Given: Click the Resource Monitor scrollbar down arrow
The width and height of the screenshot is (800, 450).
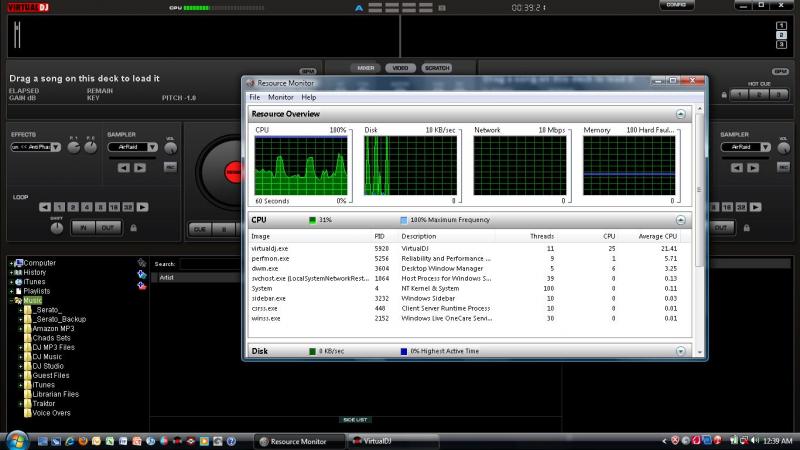Looking at the screenshot, I should [x=699, y=353].
